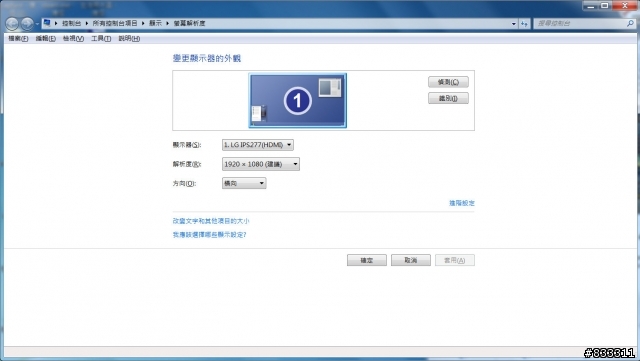
Task: Open the 檔案(F) menu
Action: tap(18, 38)
